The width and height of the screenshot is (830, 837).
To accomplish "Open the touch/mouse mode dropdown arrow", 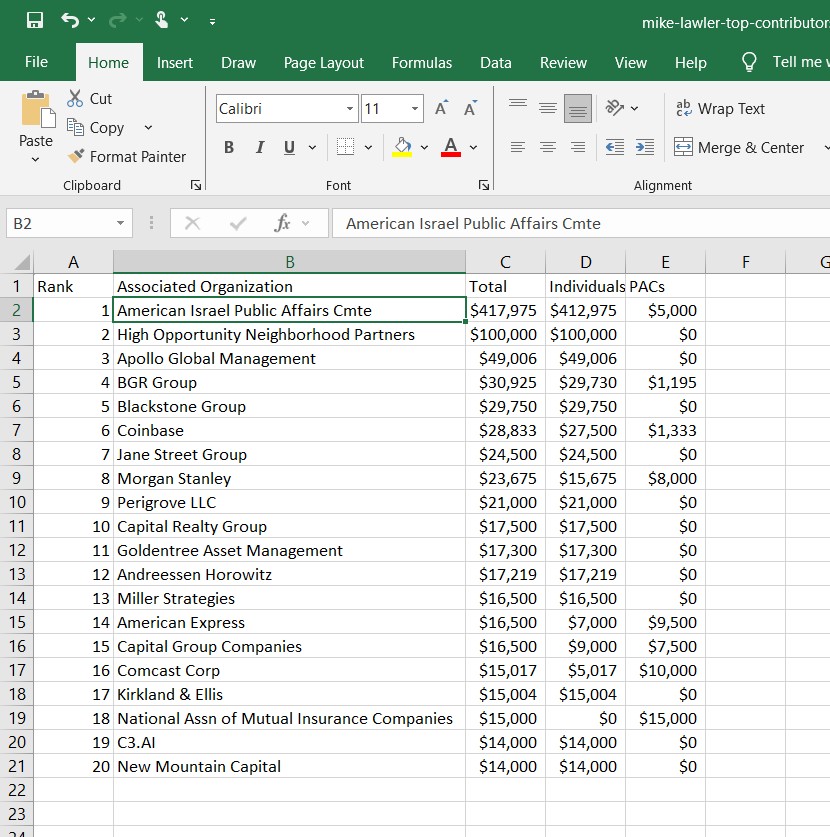I will (184, 20).
